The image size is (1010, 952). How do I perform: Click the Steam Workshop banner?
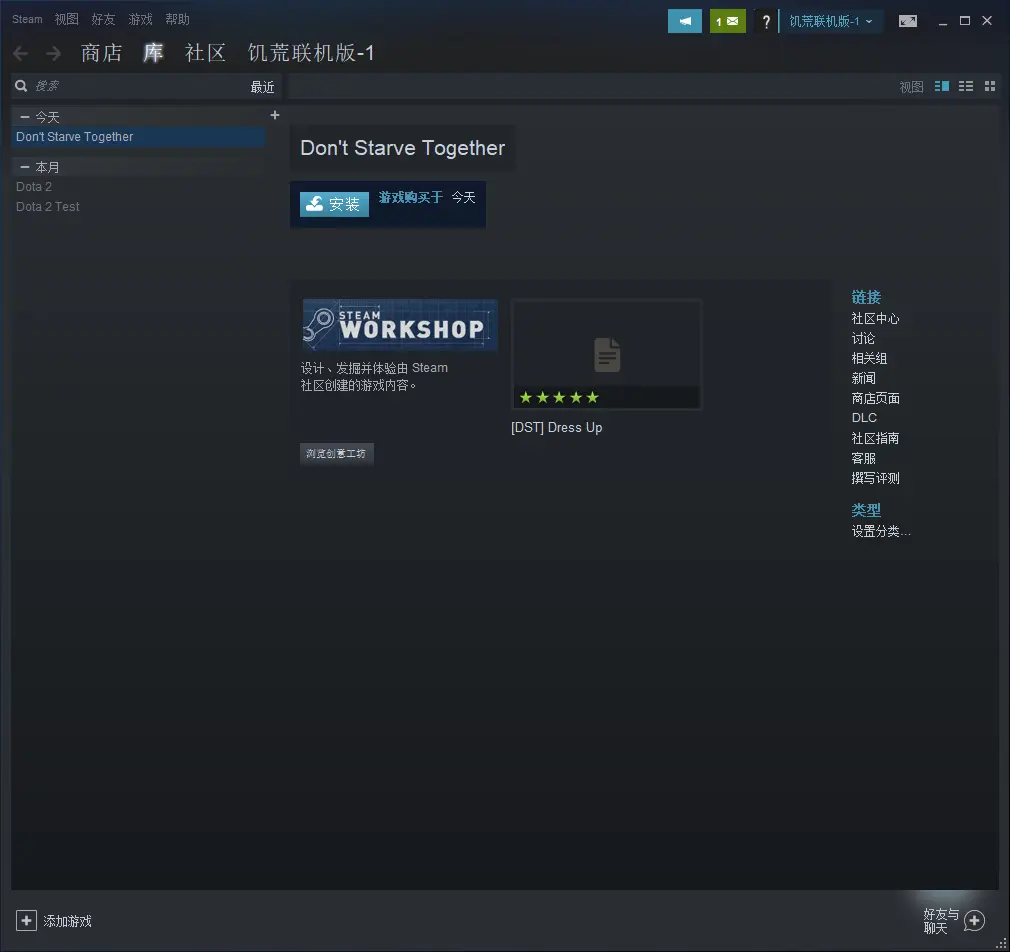coord(400,325)
